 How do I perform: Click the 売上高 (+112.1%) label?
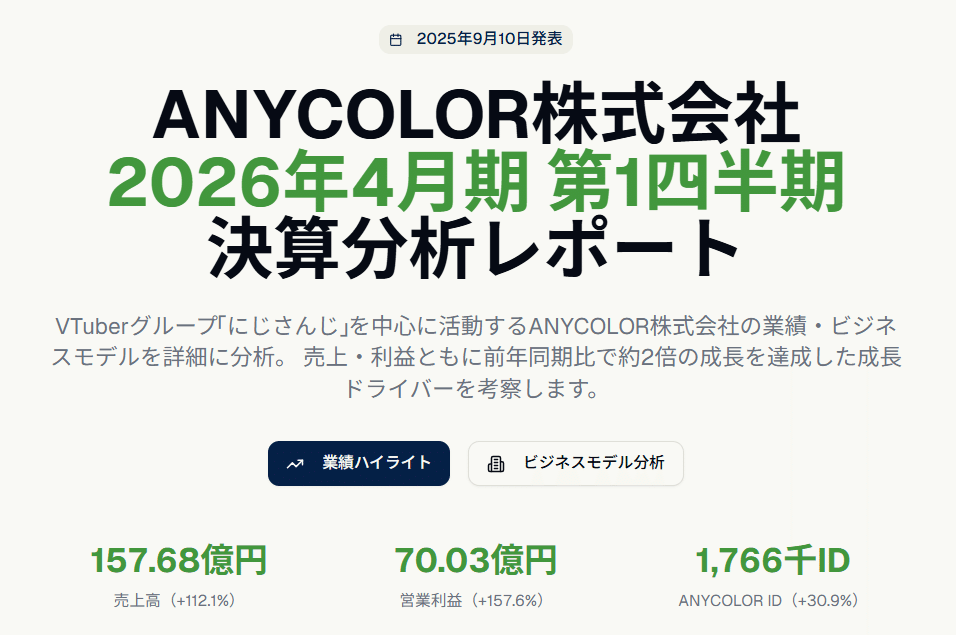pyautogui.click(x=174, y=600)
